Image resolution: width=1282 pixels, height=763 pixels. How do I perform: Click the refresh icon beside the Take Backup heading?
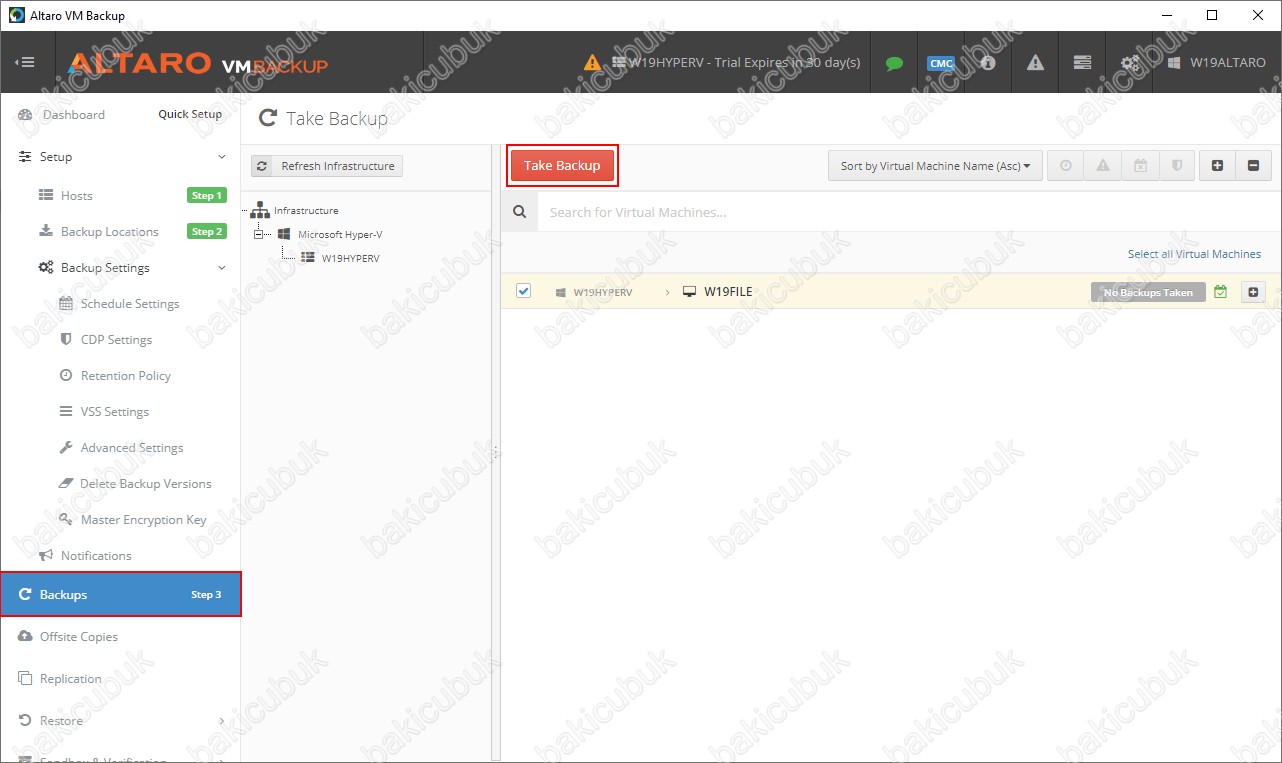(x=267, y=118)
